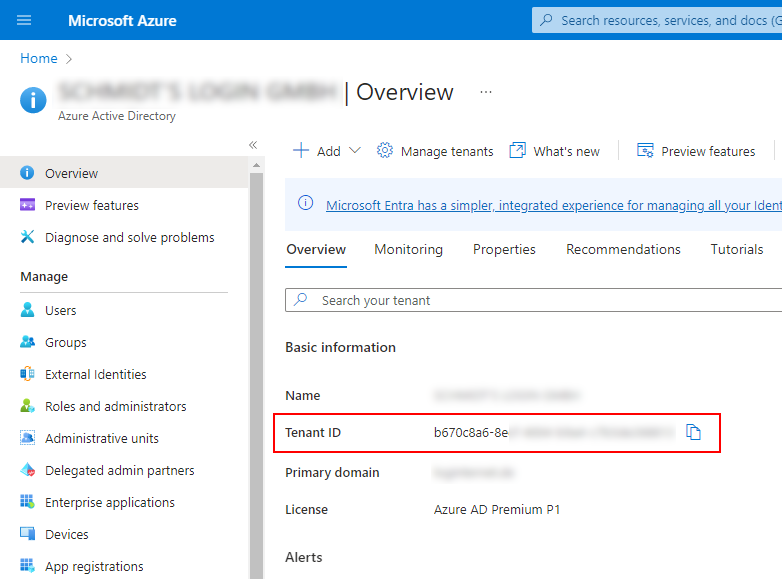Click the Roles and administrators icon
782x579 pixels.
27,406
